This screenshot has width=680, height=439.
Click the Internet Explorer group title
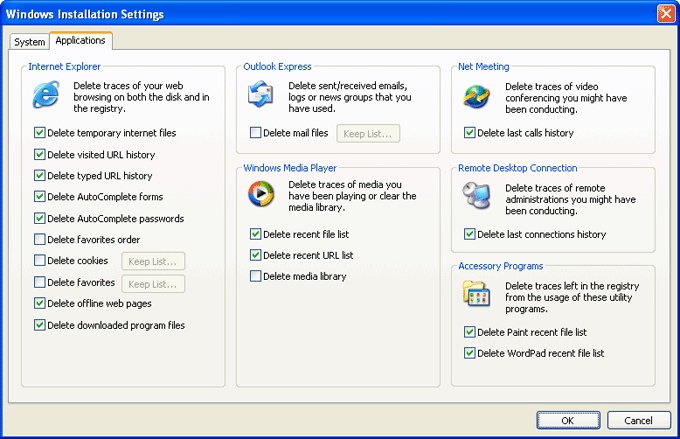pos(64,66)
